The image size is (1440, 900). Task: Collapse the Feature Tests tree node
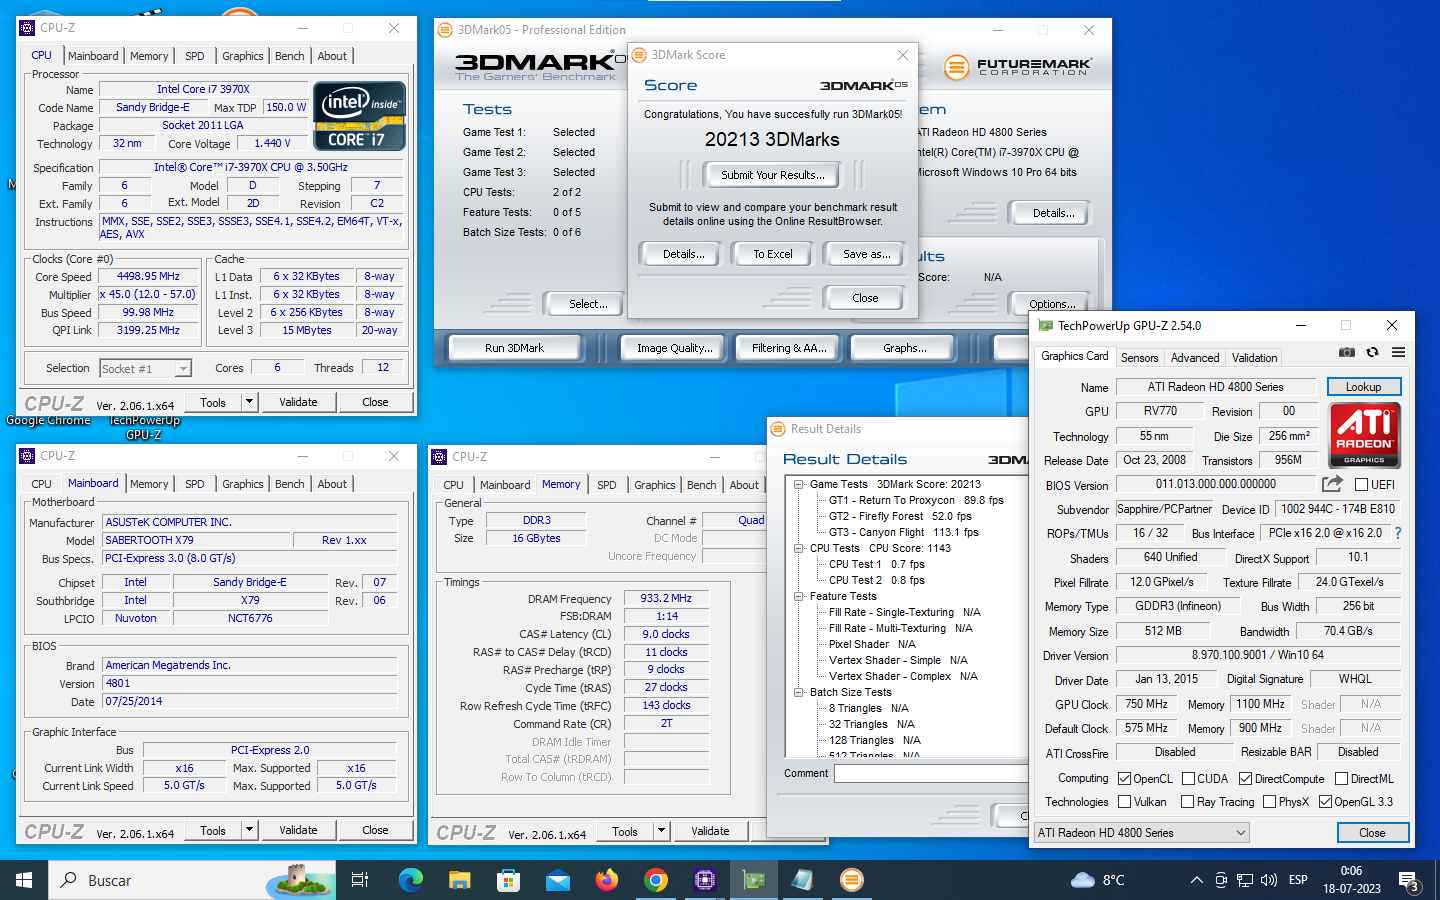(799, 596)
